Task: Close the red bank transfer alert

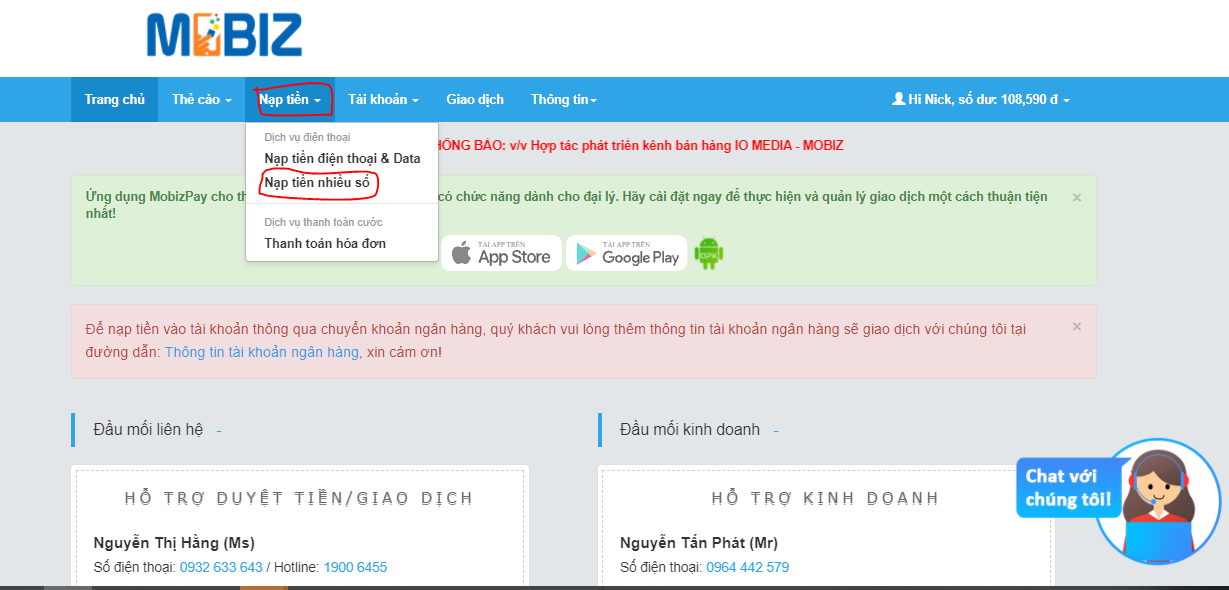Action: point(1076,327)
